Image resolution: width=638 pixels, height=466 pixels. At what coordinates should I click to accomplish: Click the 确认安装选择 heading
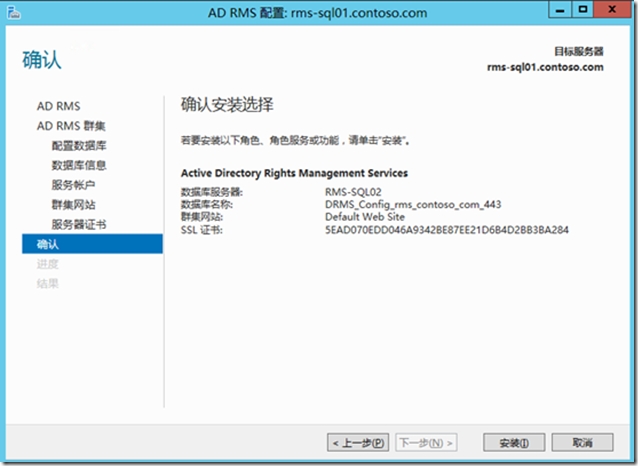click(x=227, y=105)
